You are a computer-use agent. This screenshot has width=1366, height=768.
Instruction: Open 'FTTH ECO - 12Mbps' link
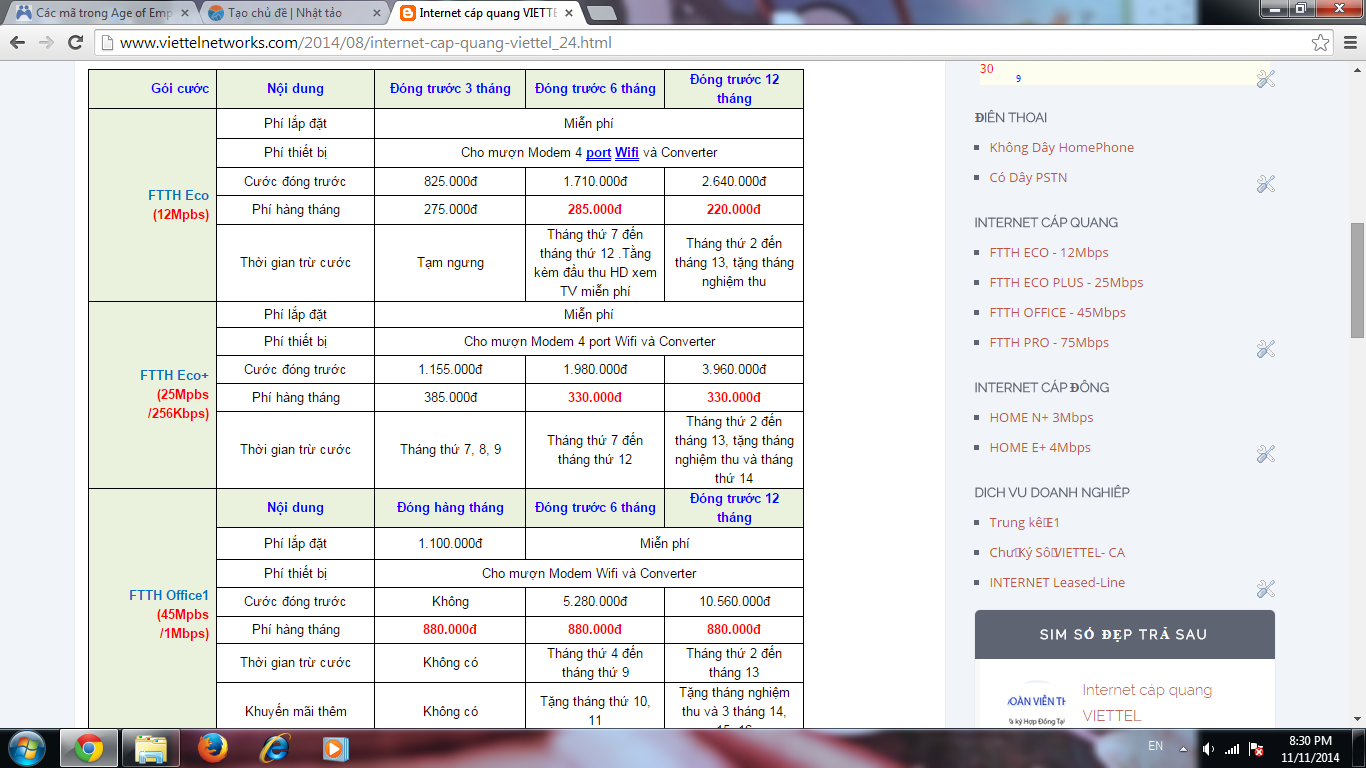[x=1049, y=252]
